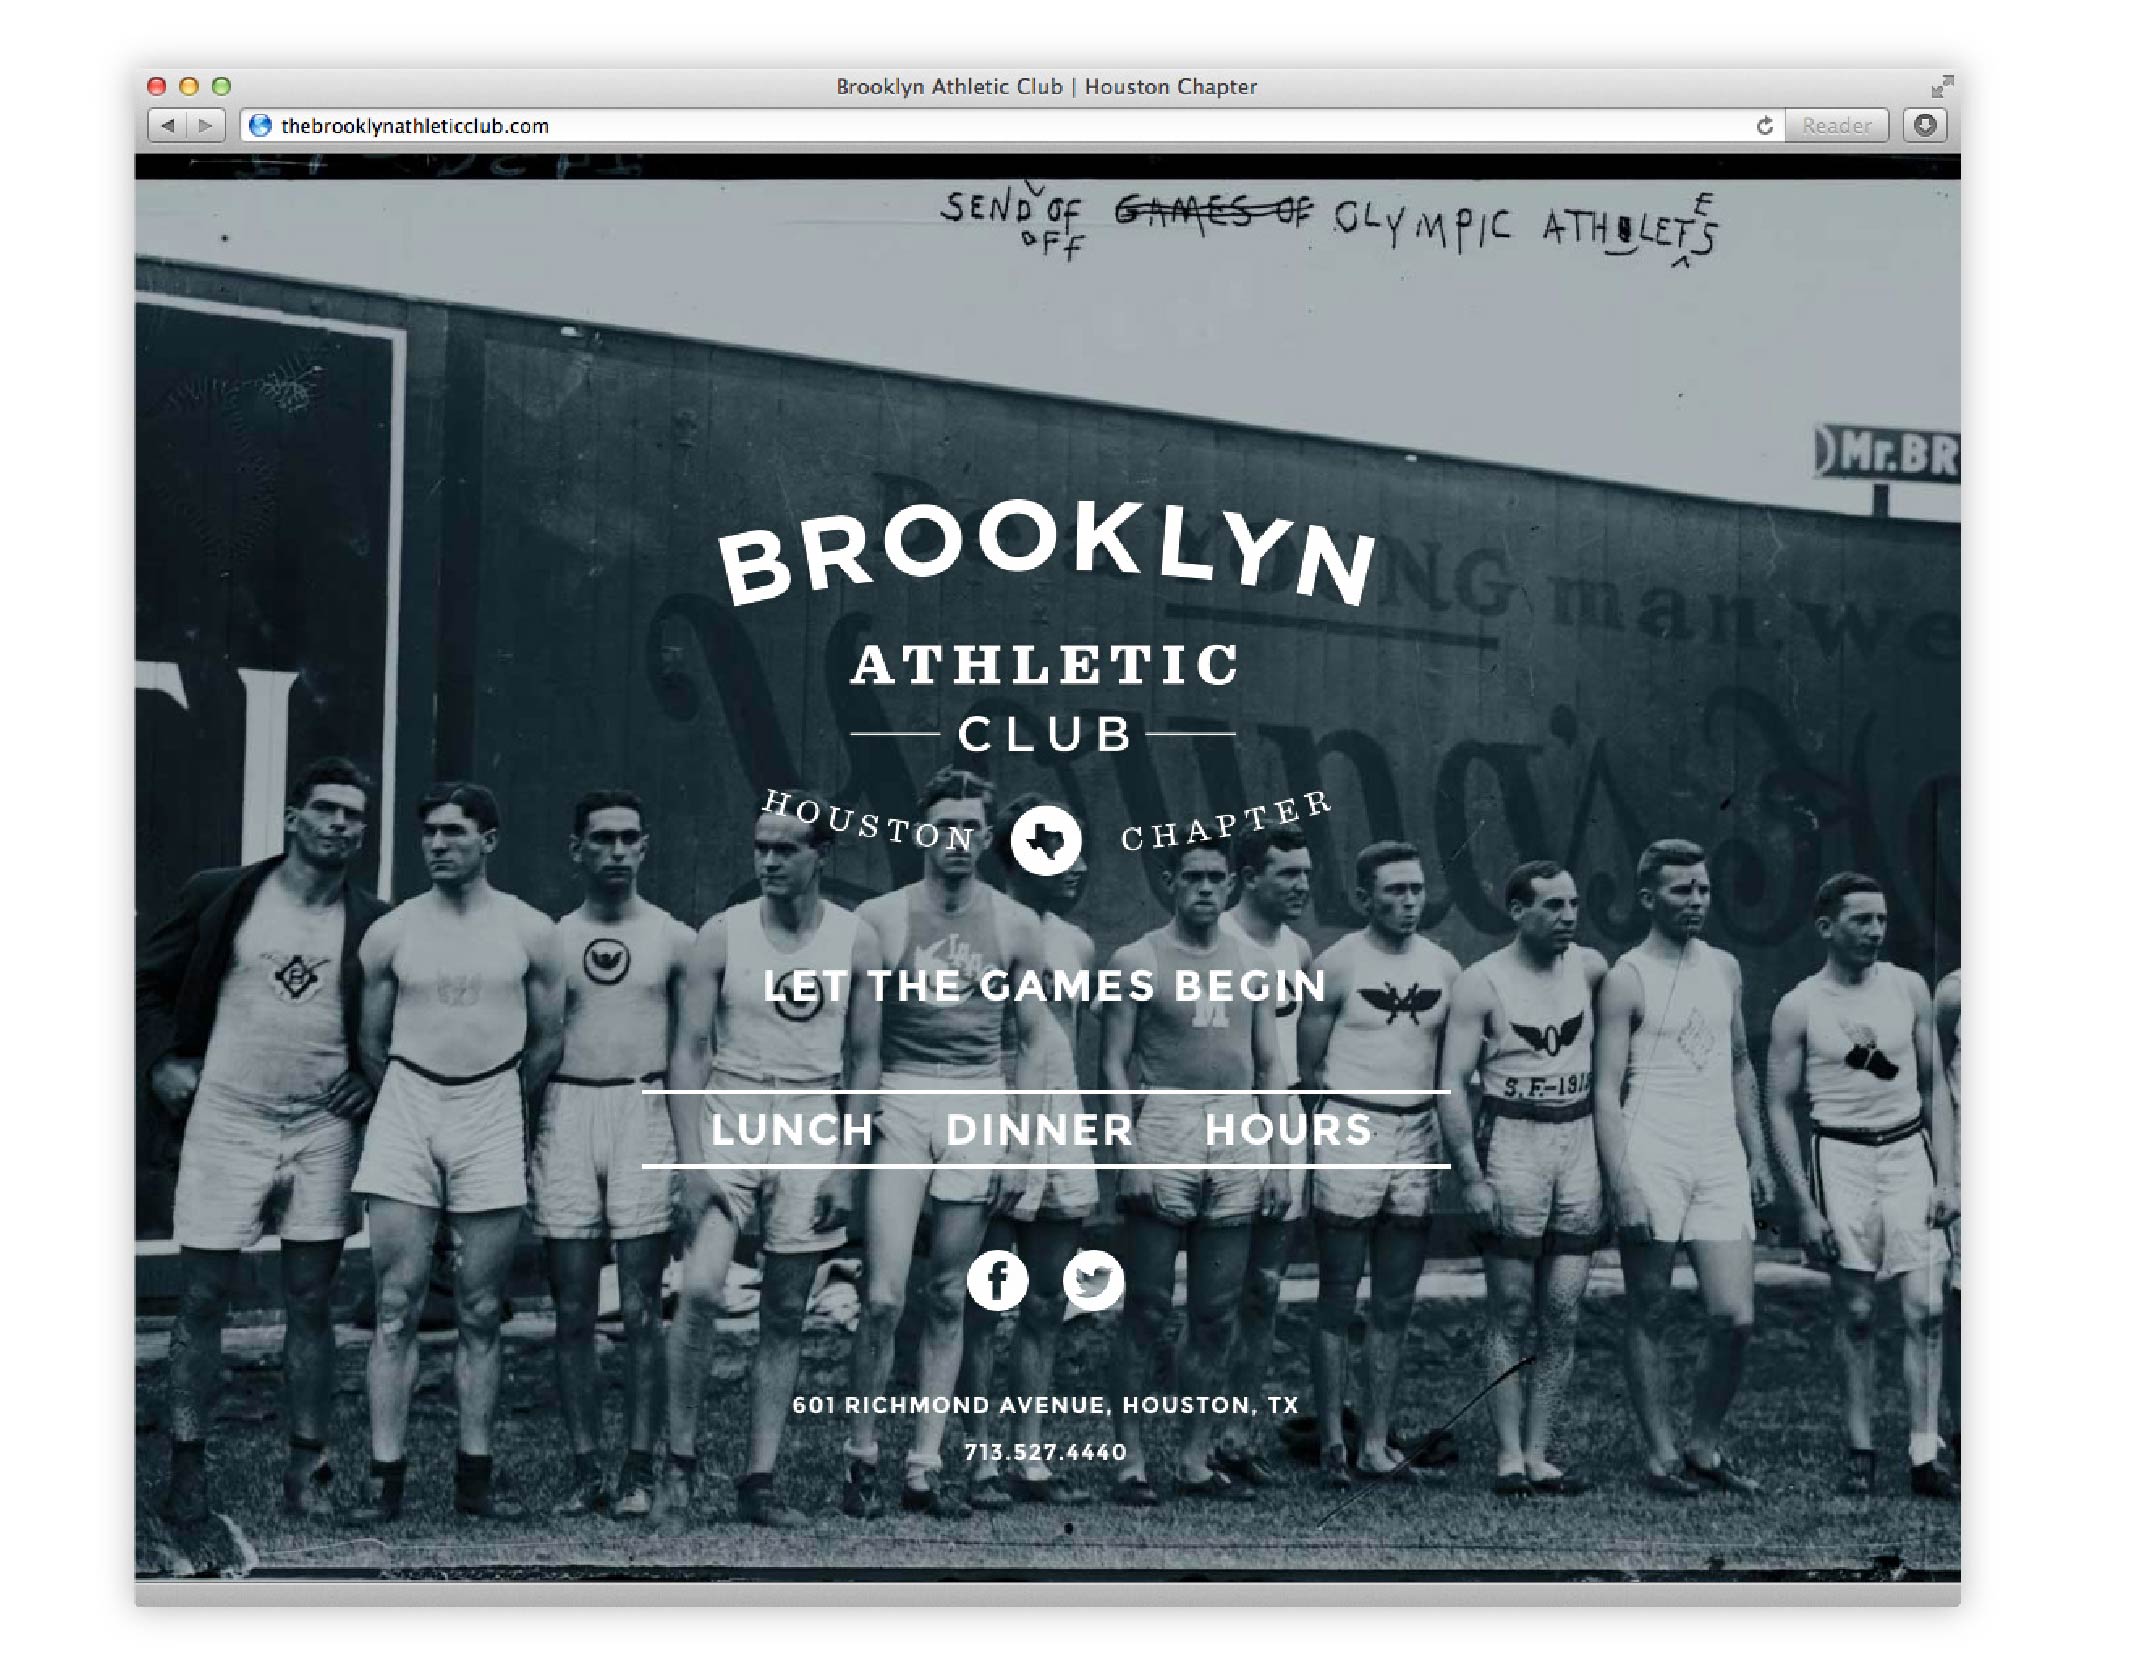
Task: Click the globe site icon in address bar
Action: [x=261, y=125]
